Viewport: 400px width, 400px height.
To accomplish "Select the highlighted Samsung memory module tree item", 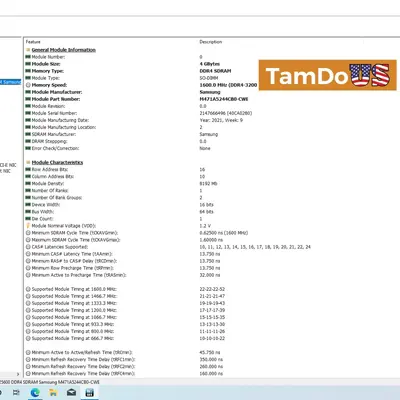I will click(11, 82).
